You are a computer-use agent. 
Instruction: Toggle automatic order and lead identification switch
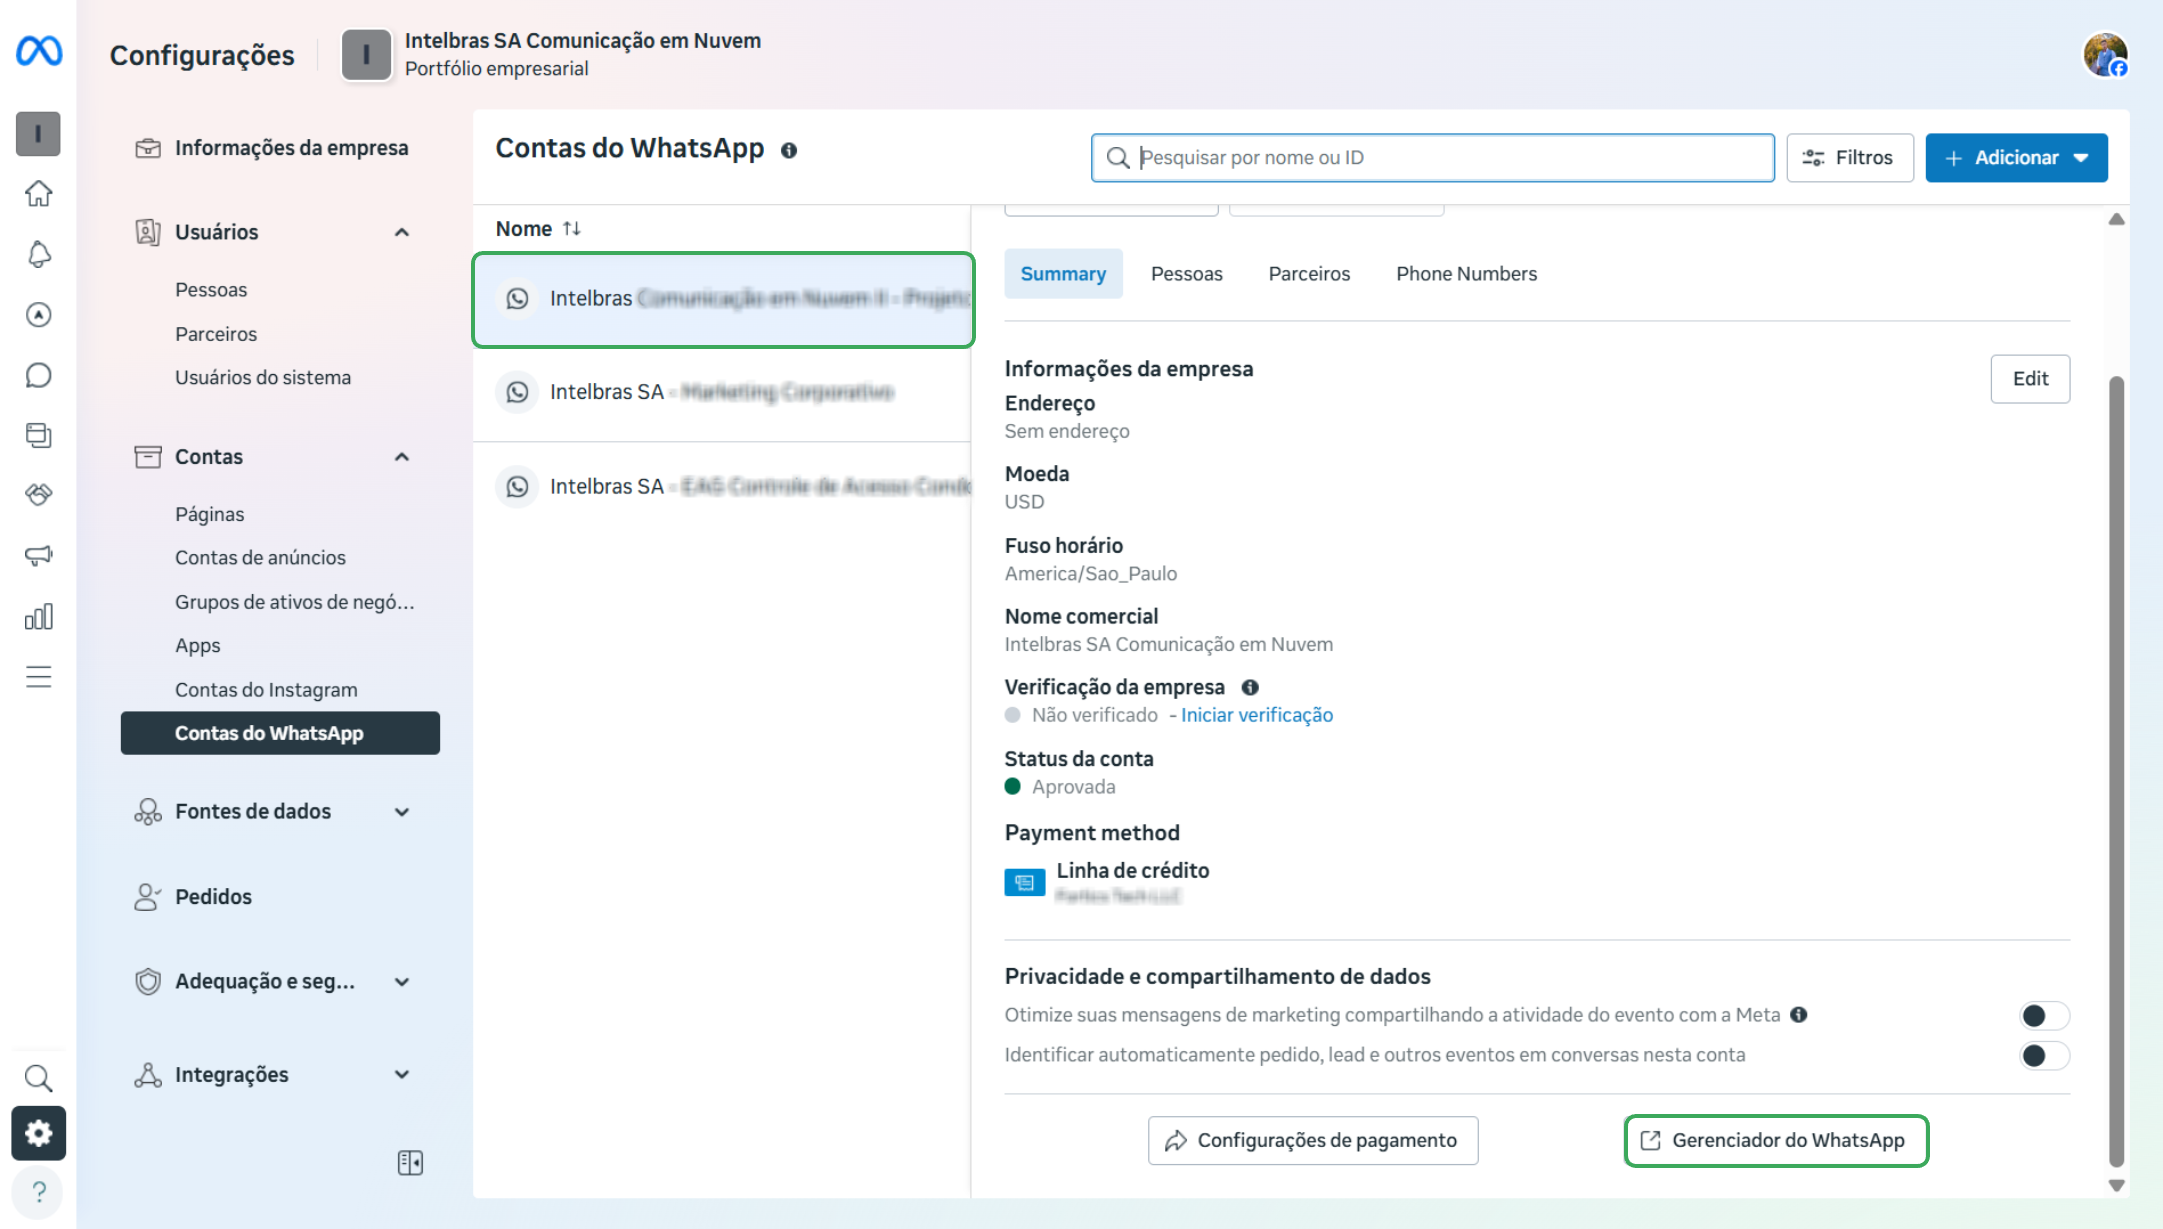2043,1055
